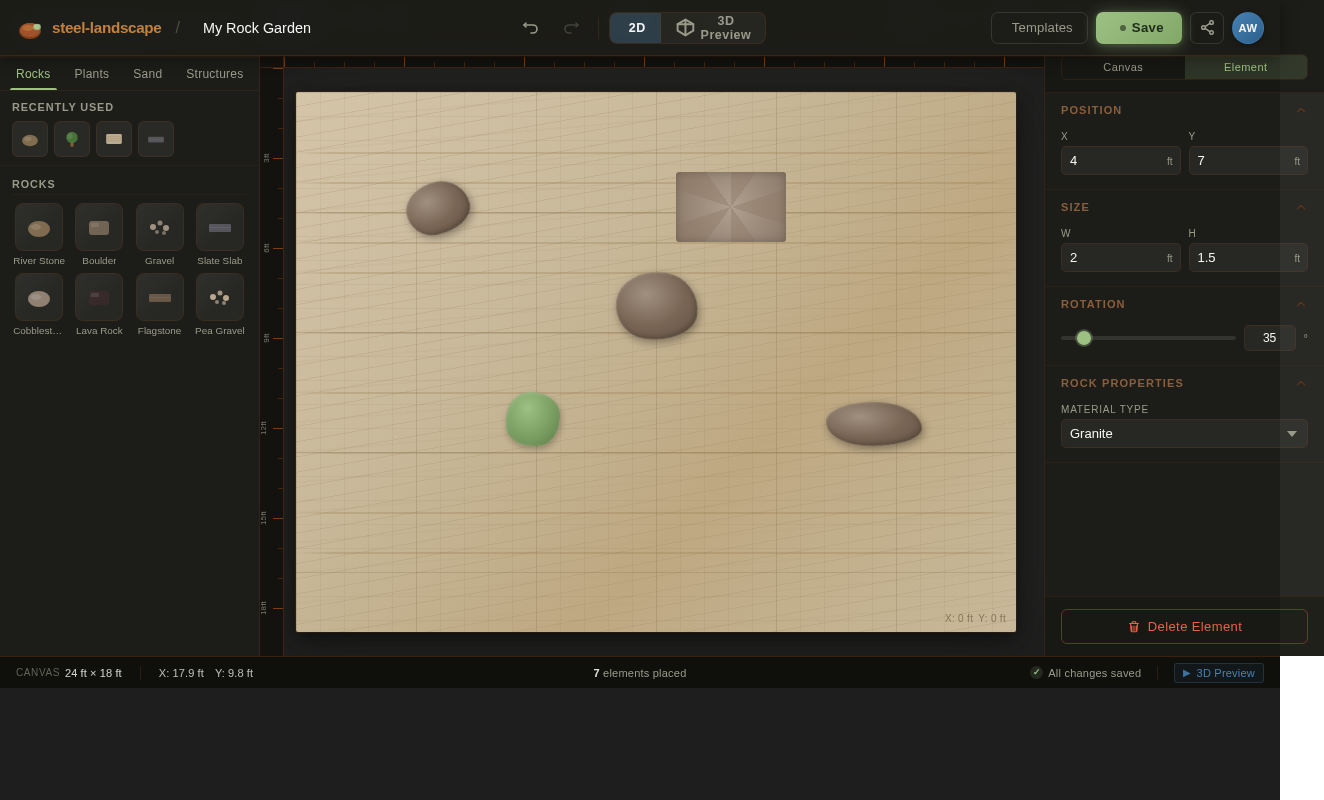Screen dimensions: 1324x800
Task: Collapse the Rock Properties section
Action: pos(1301,383)
